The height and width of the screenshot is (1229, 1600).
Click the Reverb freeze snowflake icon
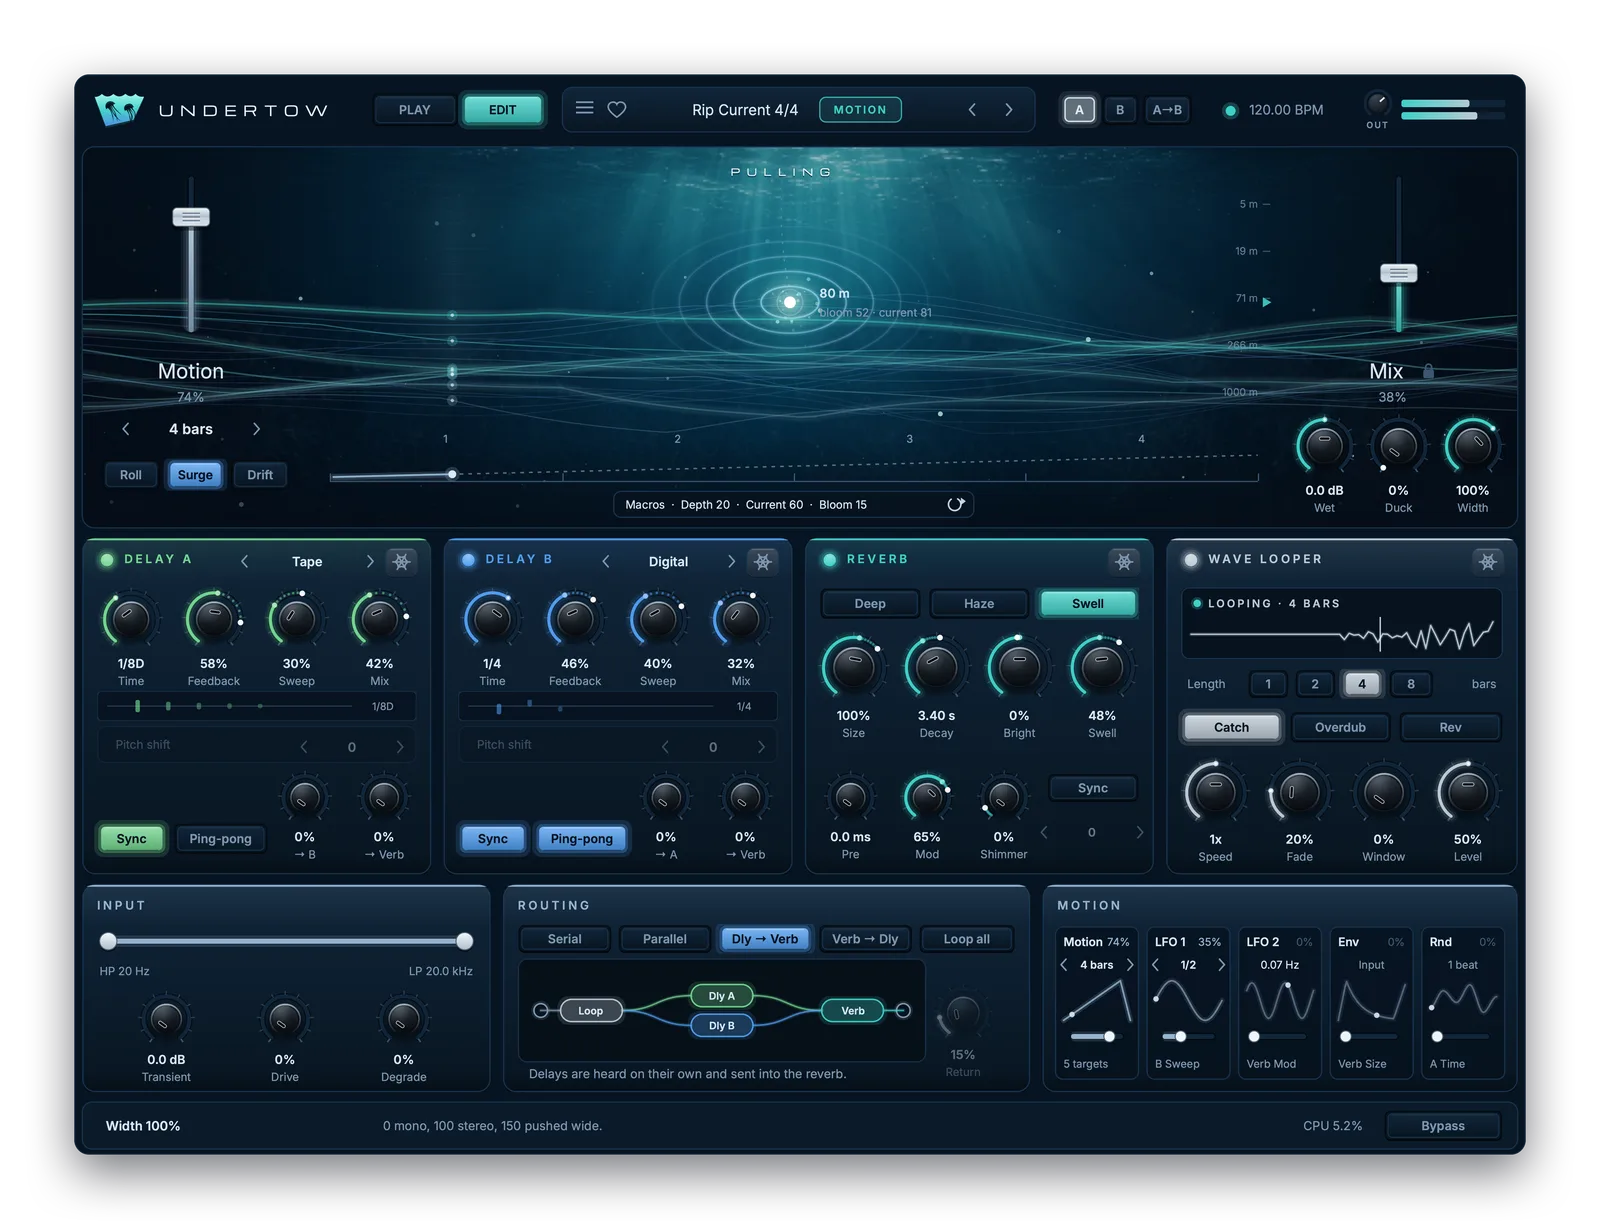point(1124,561)
